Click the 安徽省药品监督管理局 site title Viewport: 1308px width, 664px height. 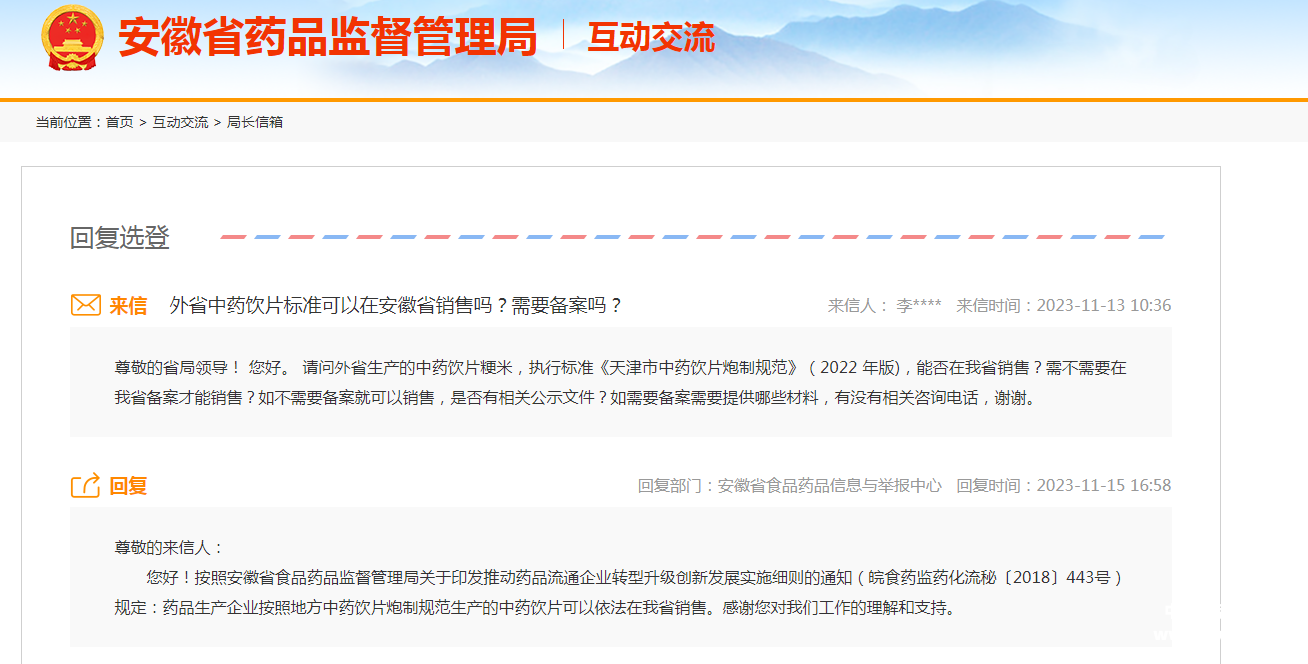(x=328, y=38)
